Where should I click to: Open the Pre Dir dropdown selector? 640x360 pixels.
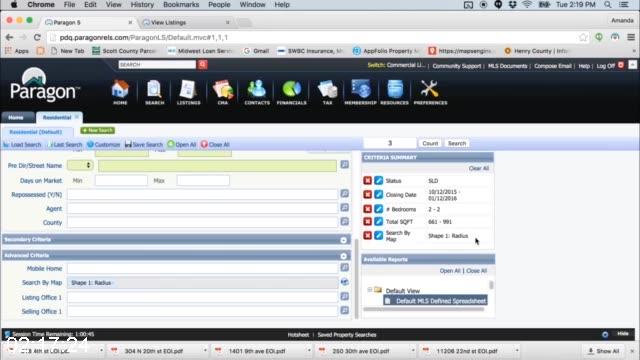(80, 165)
